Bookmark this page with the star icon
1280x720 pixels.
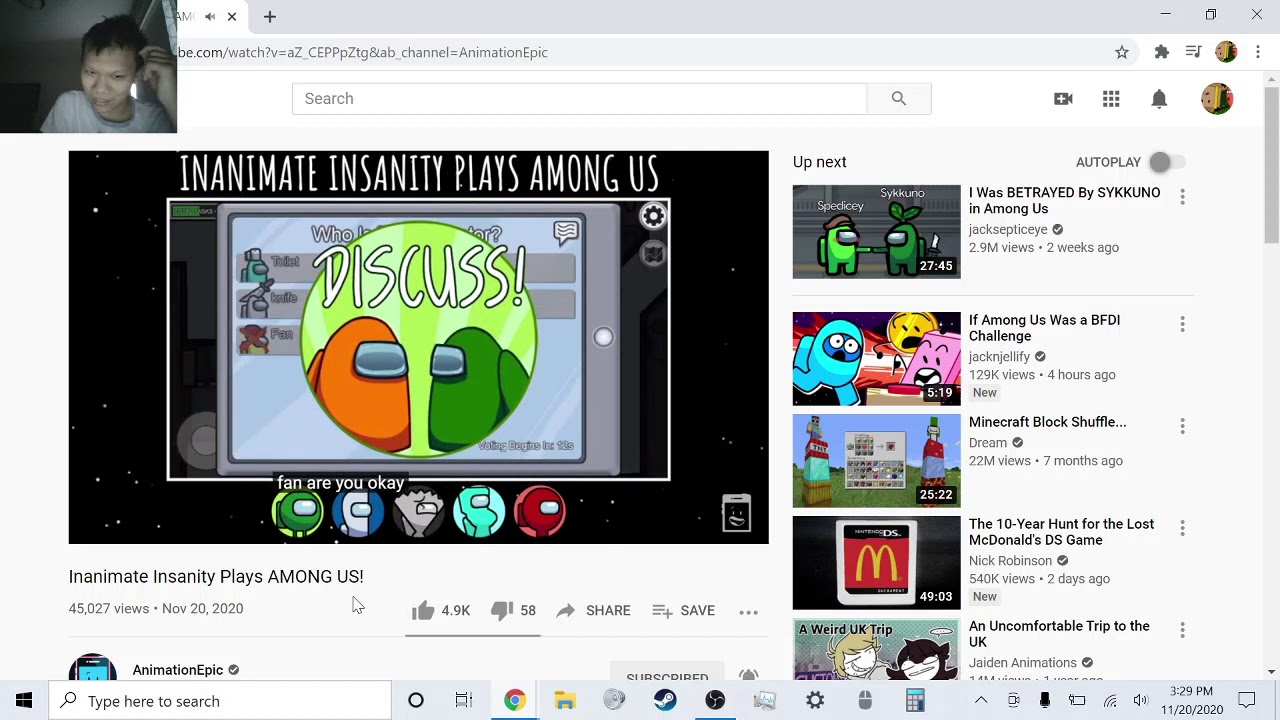pyautogui.click(x=1122, y=52)
